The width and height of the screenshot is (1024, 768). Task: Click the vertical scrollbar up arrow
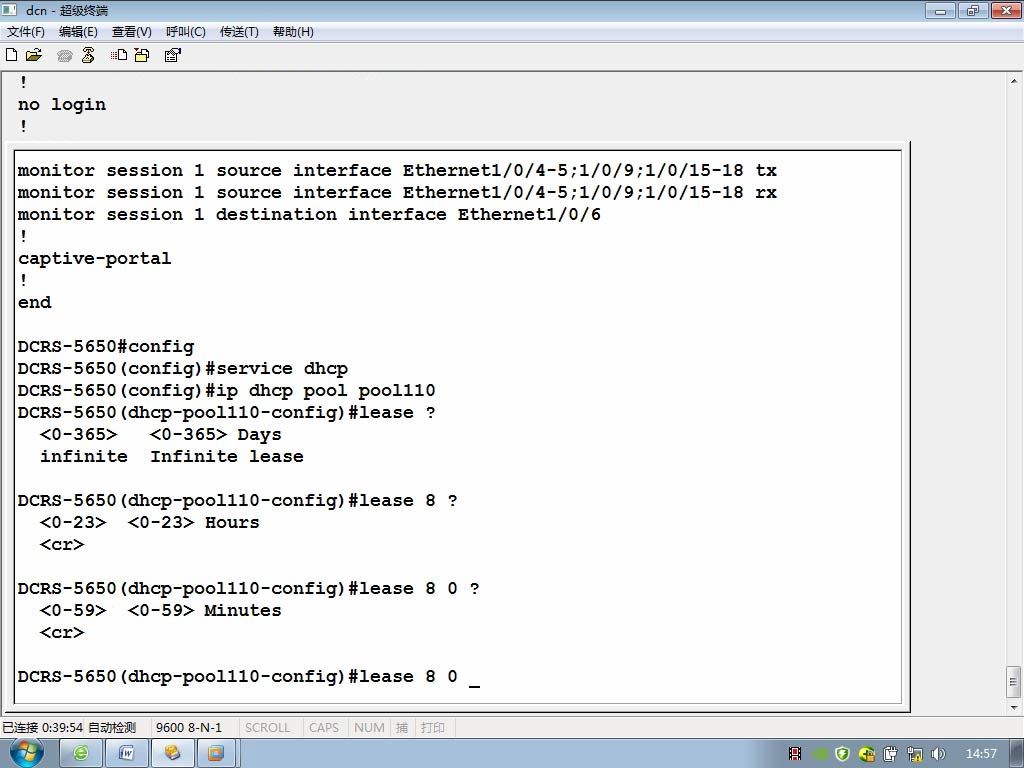tap(1014, 82)
